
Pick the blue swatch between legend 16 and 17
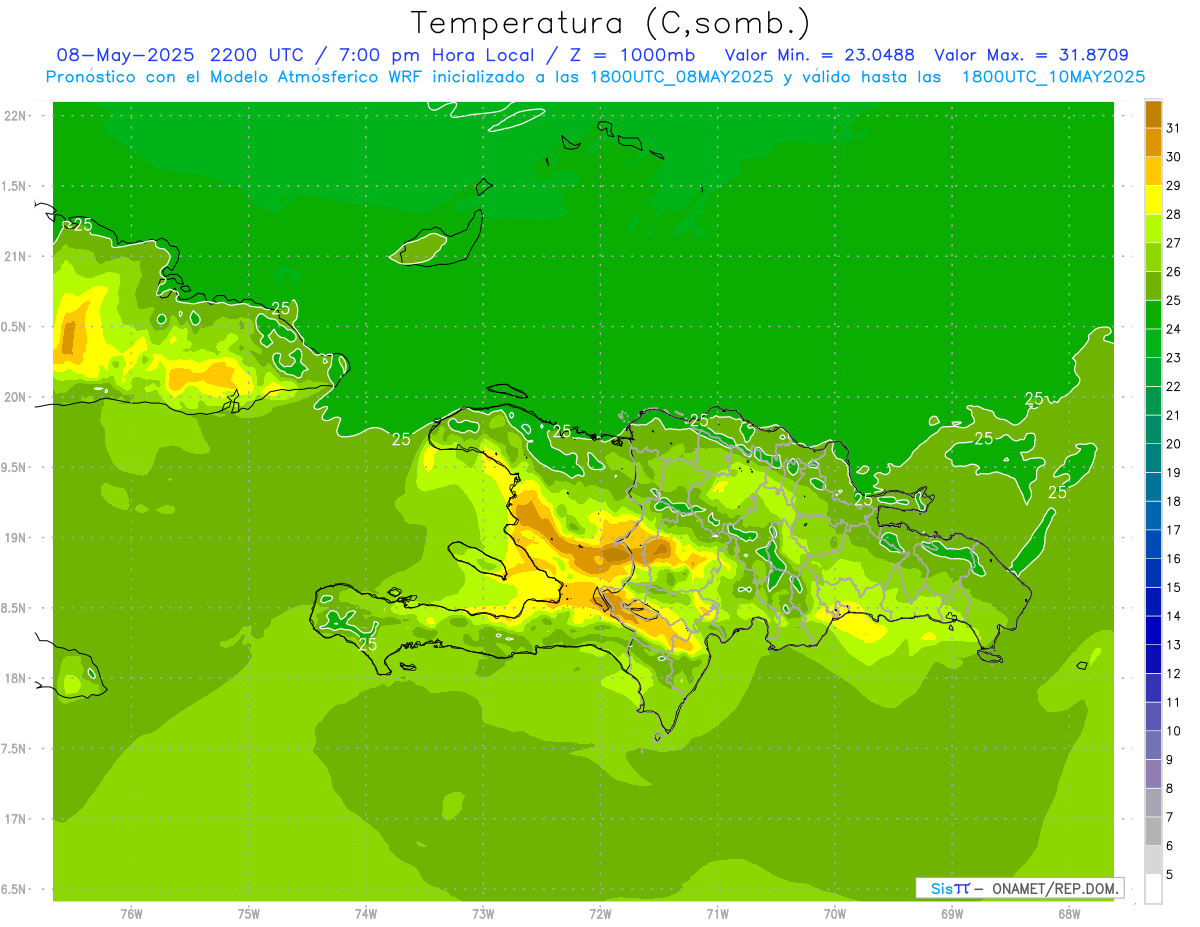click(x=1153, y=544)
